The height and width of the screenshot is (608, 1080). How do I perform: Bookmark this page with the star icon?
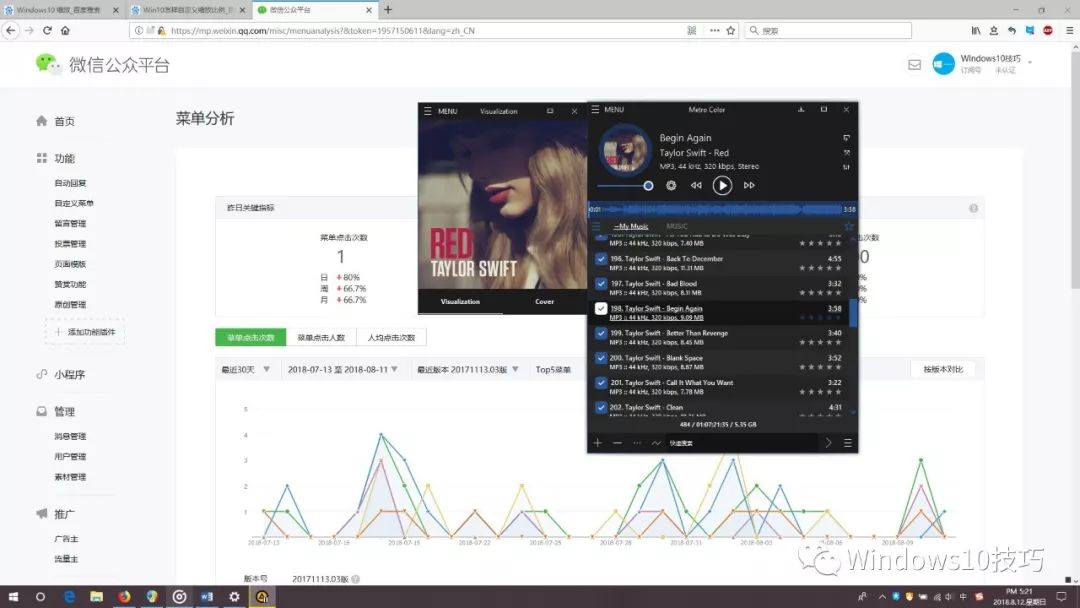(731, 30)
